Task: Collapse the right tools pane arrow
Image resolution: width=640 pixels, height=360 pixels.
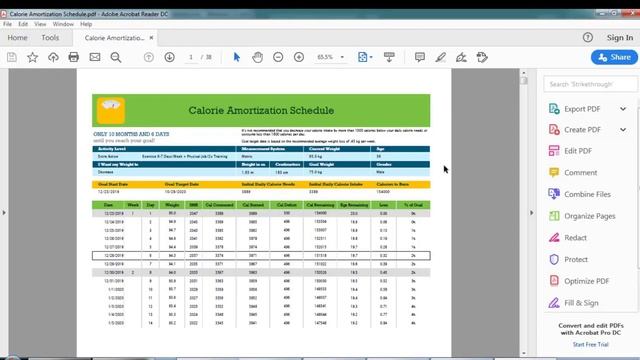Action: click(x=531, y=213)
